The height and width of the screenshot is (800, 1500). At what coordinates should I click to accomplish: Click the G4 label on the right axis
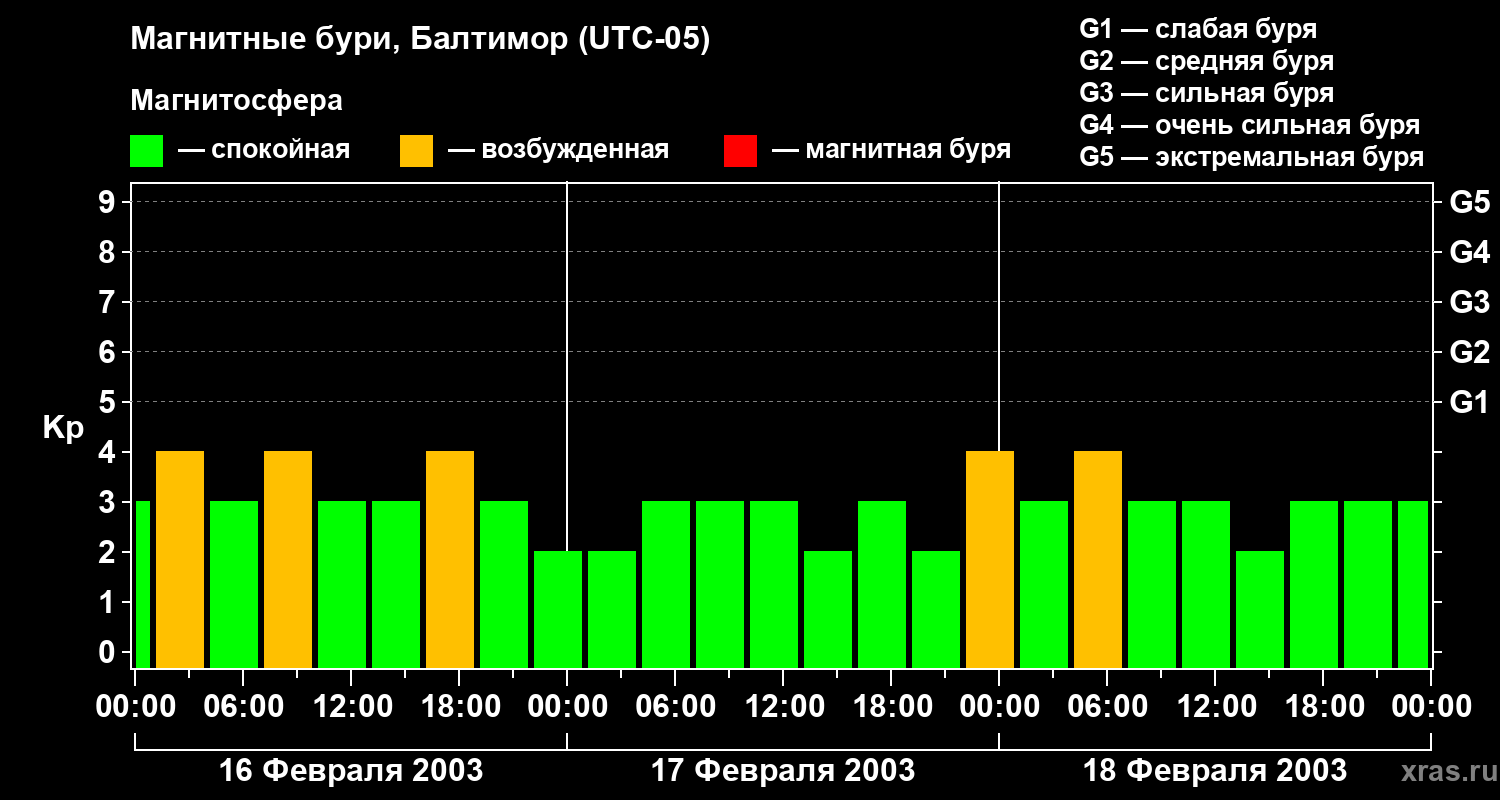tap(1469, 252)
